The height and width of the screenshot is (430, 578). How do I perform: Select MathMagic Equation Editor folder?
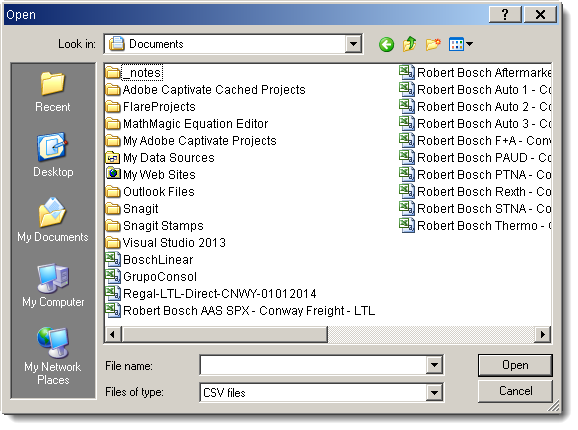[x=187, y=123]
